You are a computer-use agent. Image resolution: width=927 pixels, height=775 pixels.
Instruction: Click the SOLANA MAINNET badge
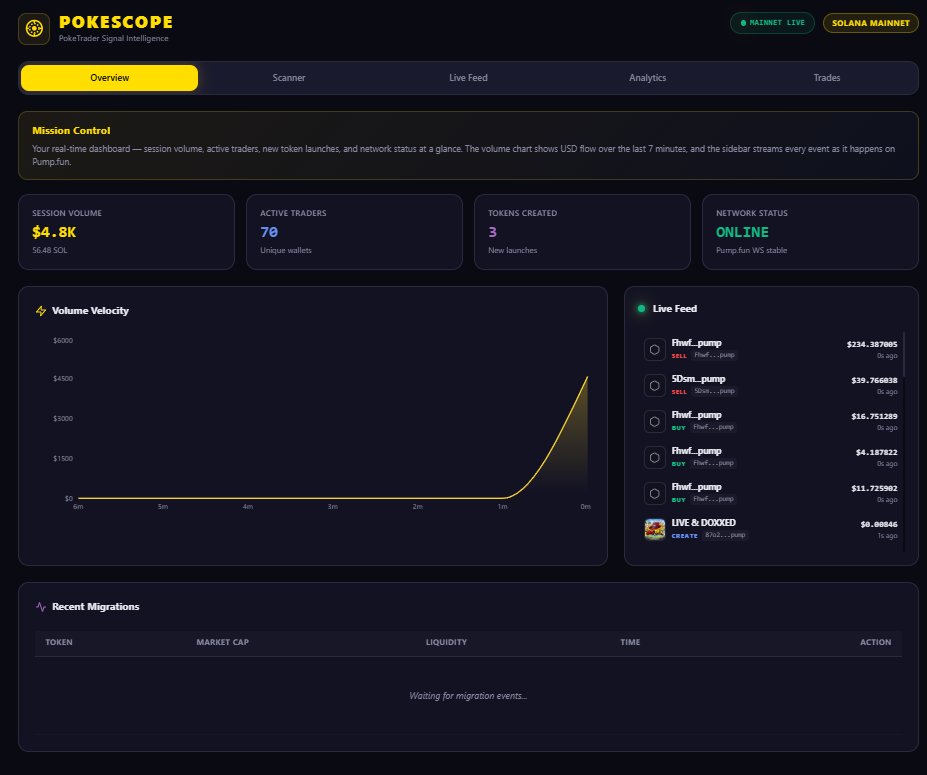[870, 23]
